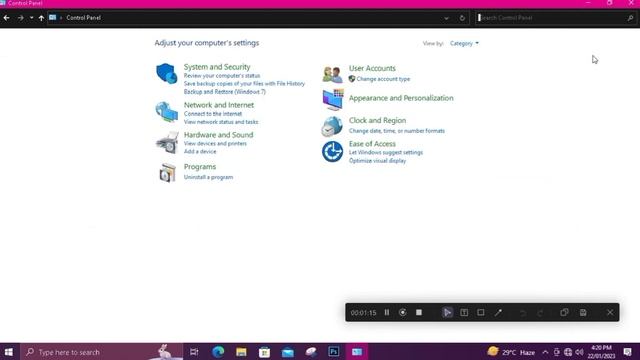Open Photoshop from the taskbar
This screenshot has width=640, height=360.
[334, 352]
